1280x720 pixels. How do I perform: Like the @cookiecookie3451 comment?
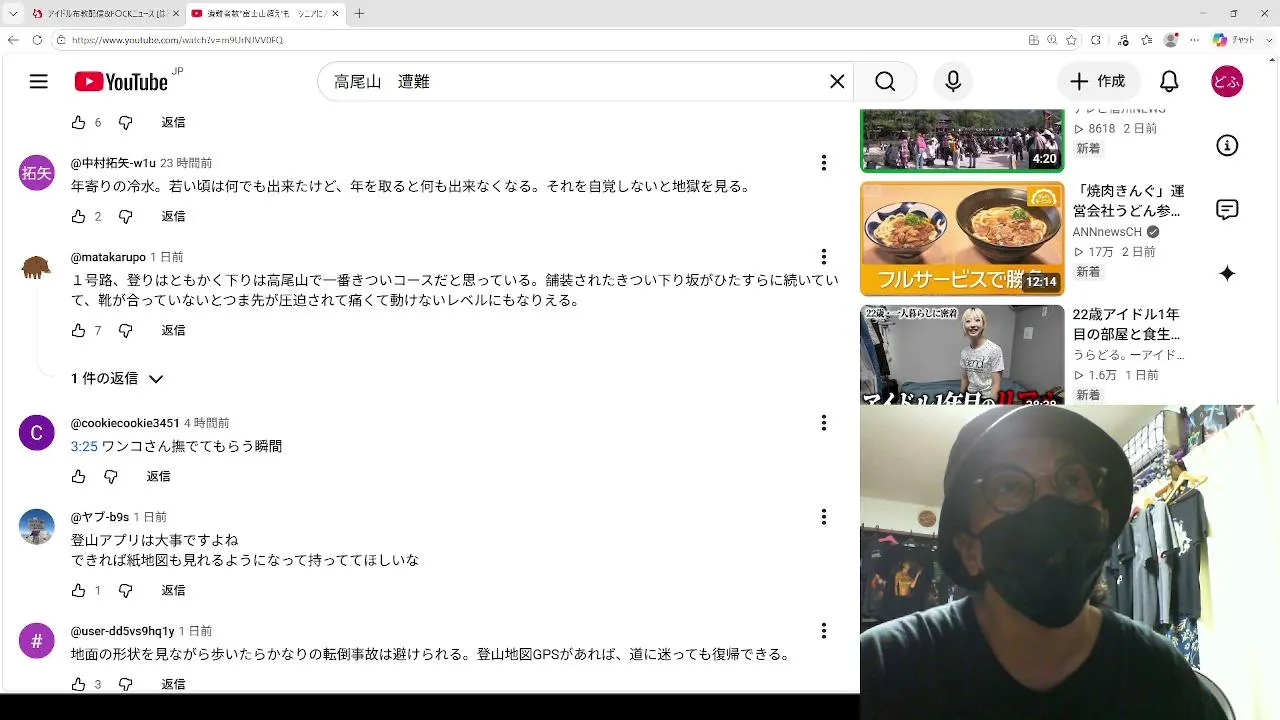pyautogui.click(x=79, y=476)
